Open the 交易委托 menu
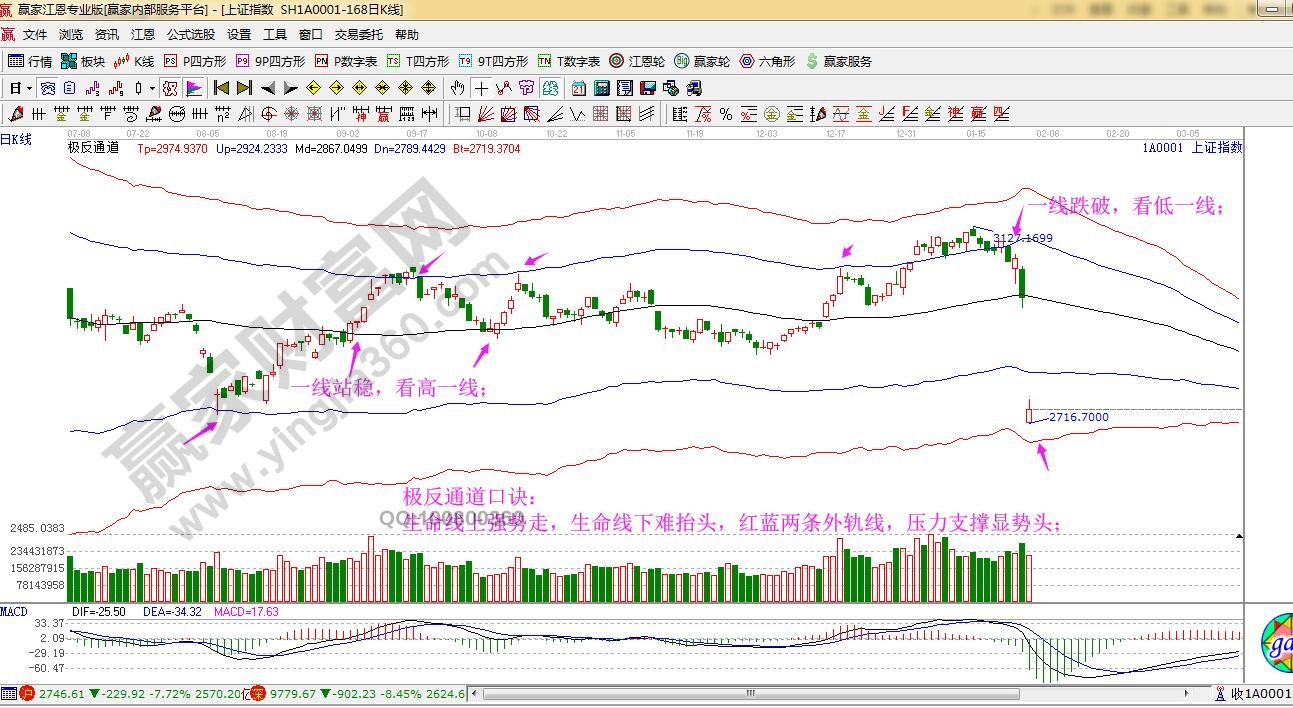This screenshot has width=1293, height=708. [x=359, y=35]
